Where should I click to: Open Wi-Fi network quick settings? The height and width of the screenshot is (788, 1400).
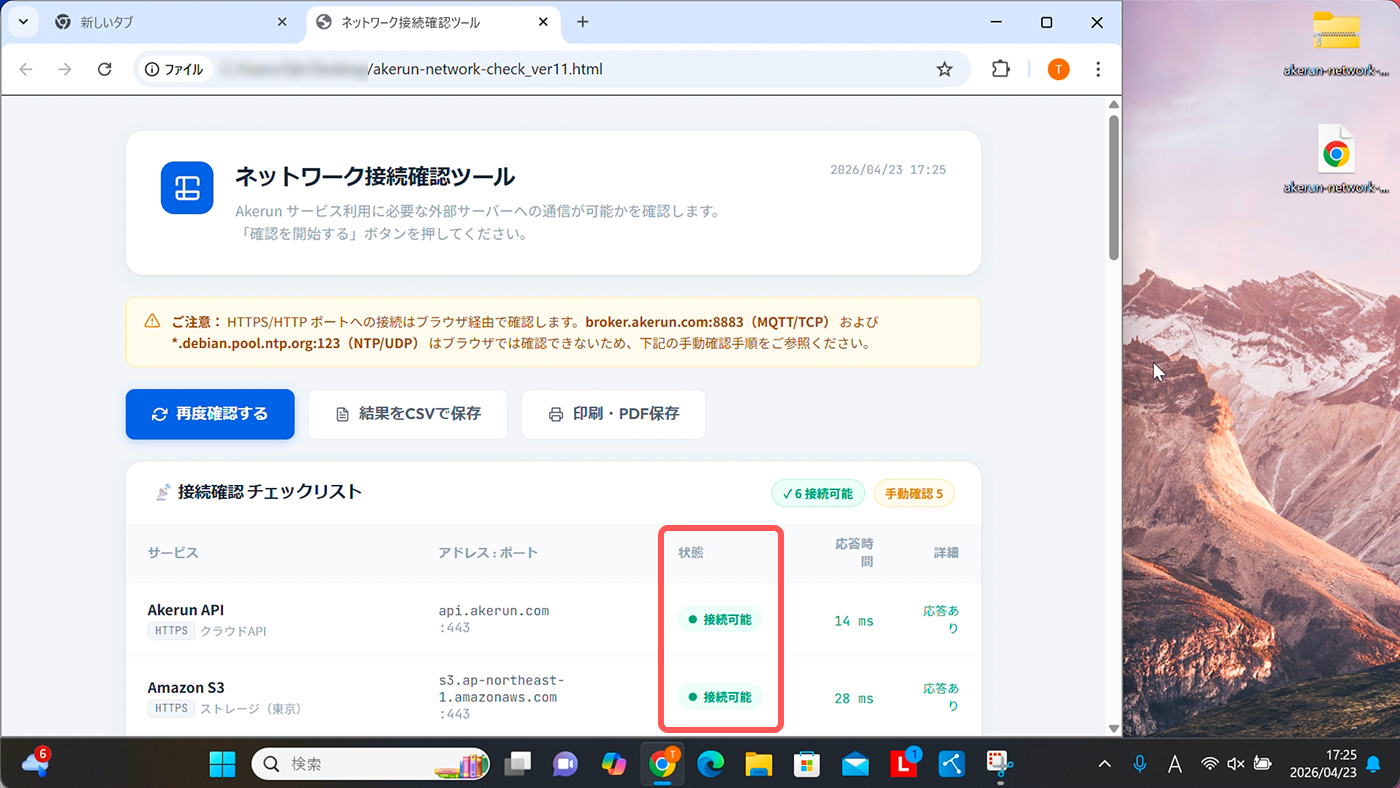[x=1210, y=764]
